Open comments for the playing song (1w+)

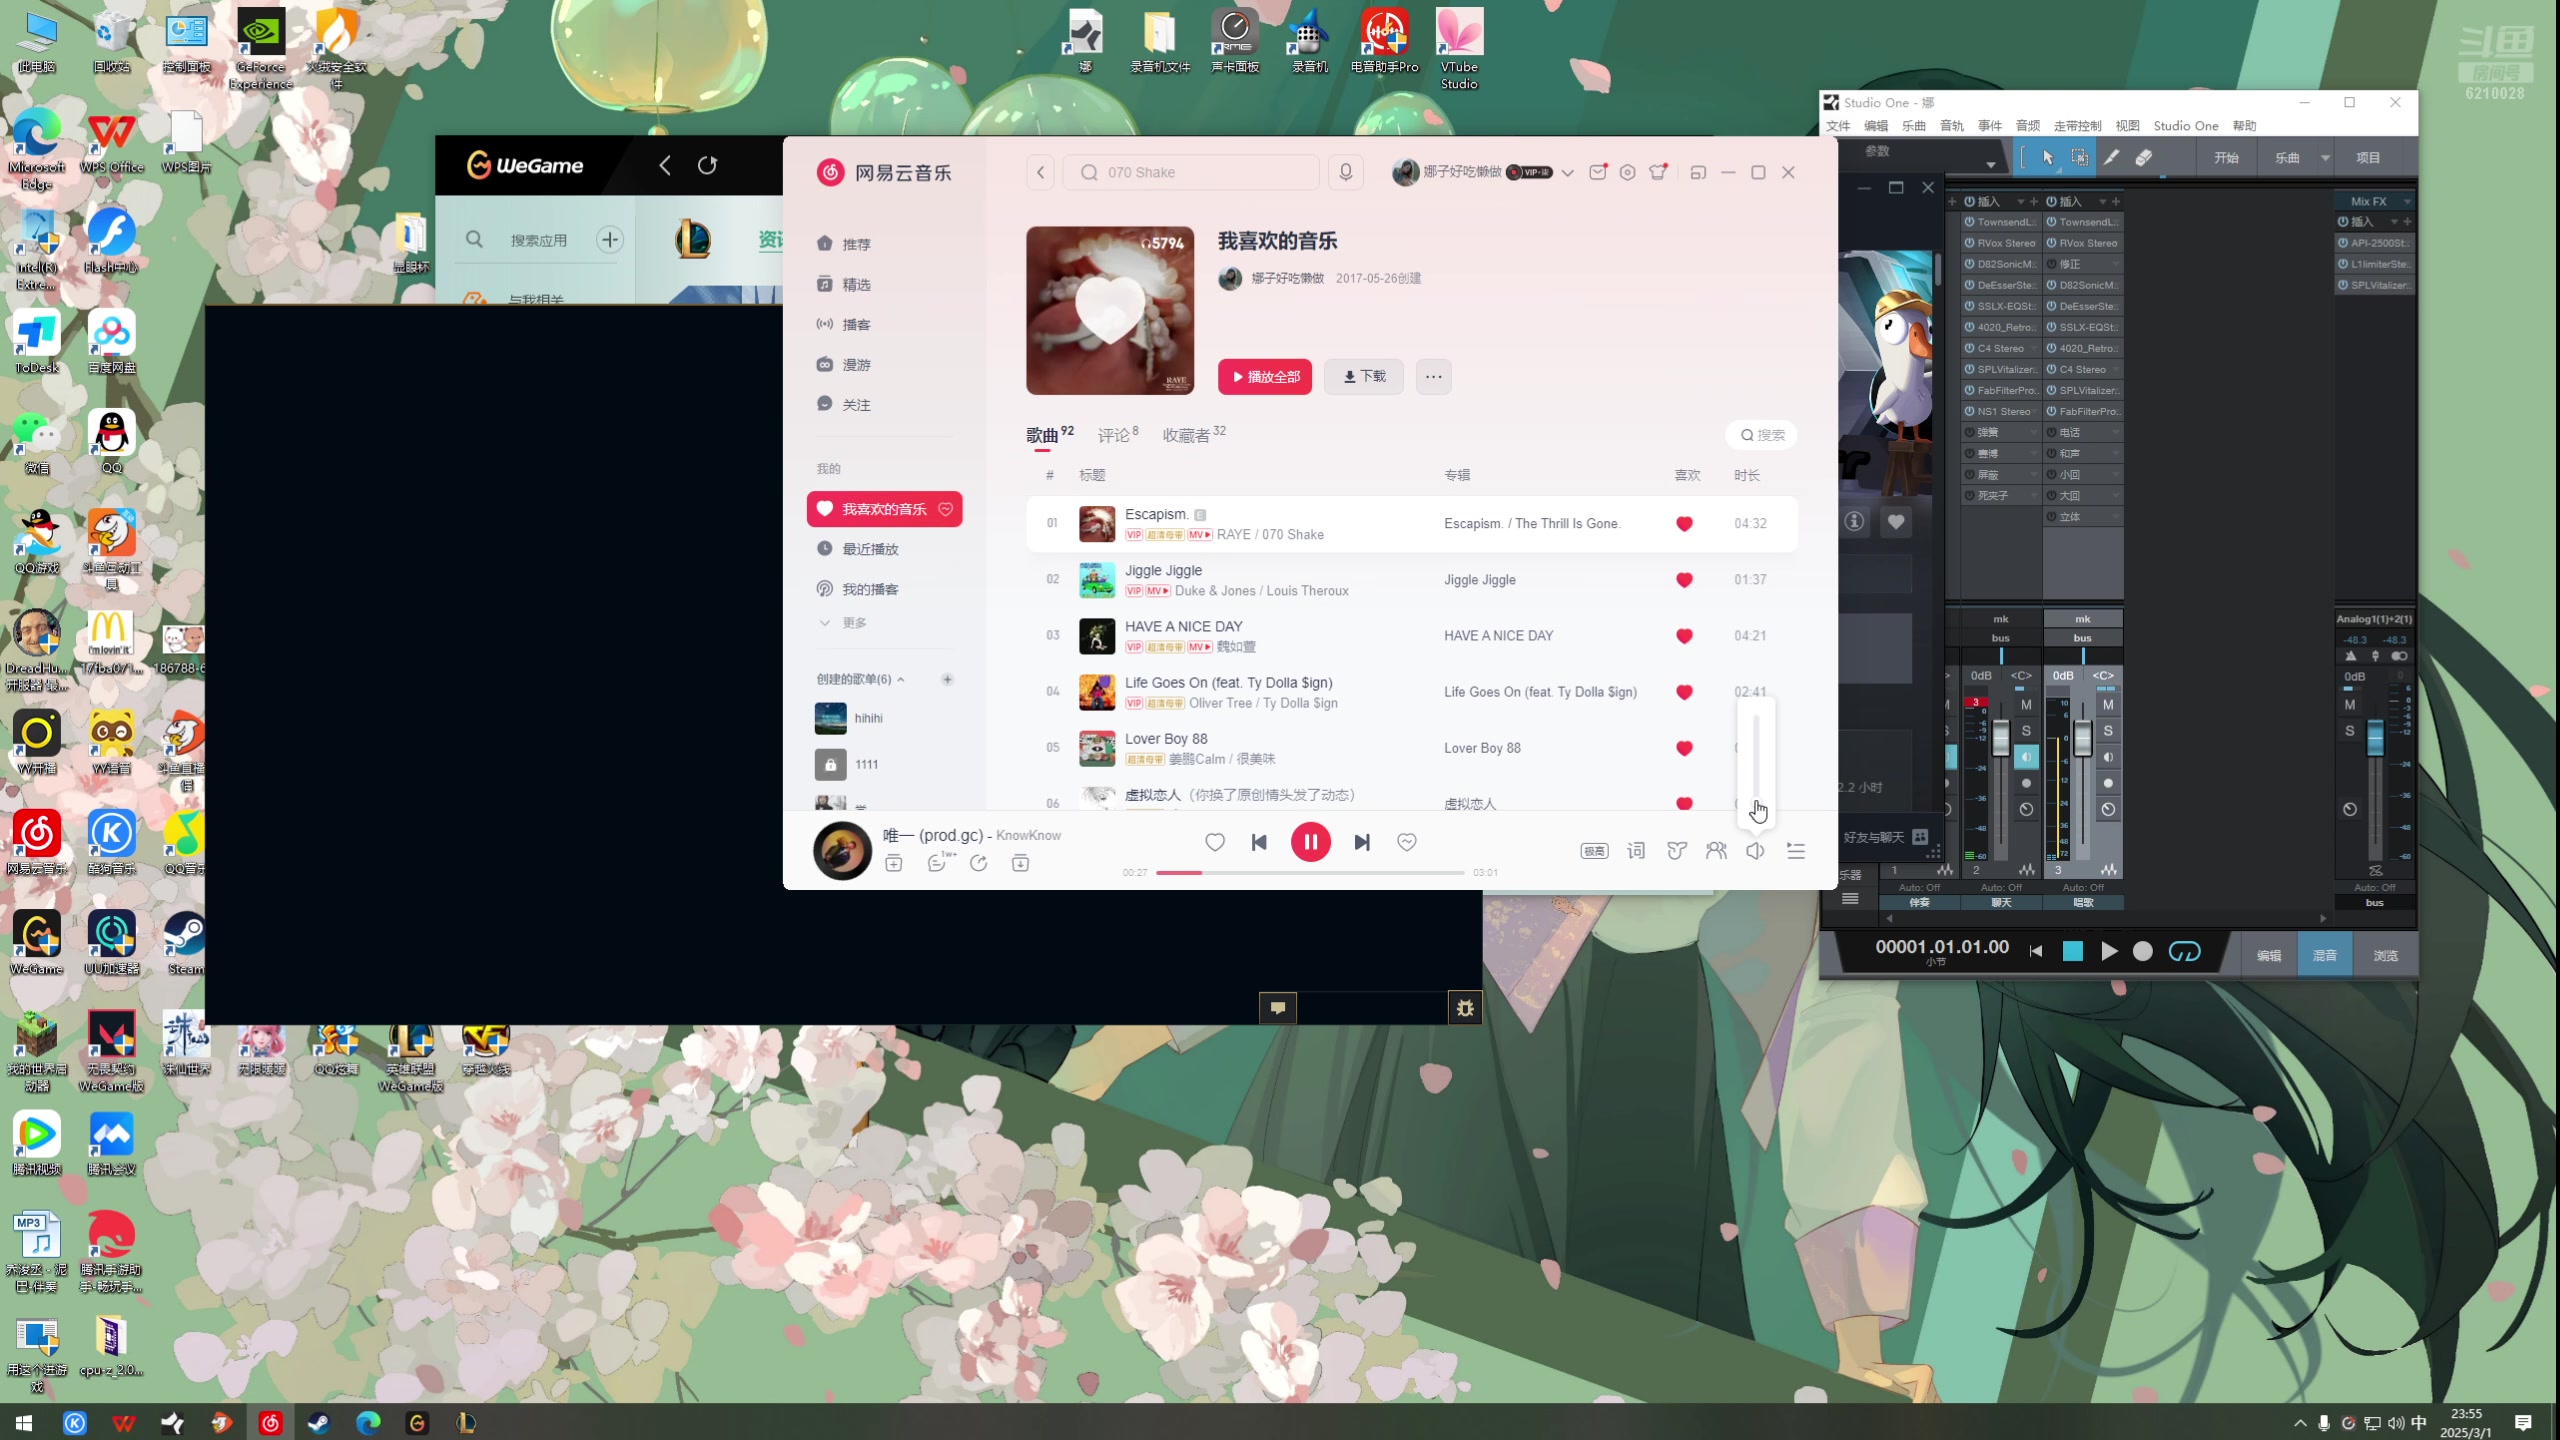point(938,862)
